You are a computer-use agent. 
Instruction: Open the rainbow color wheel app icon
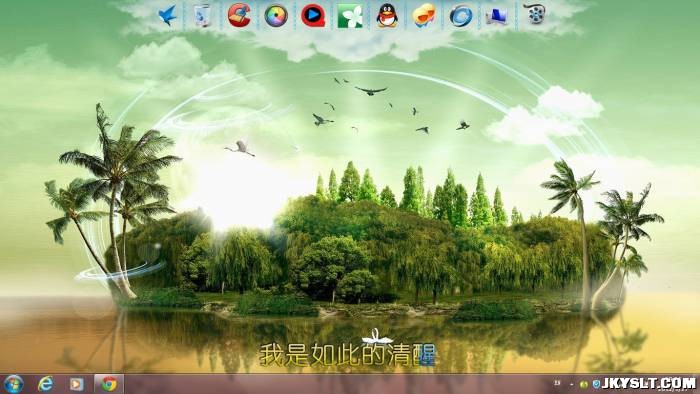pyautogui.click(x=276, y=16)
